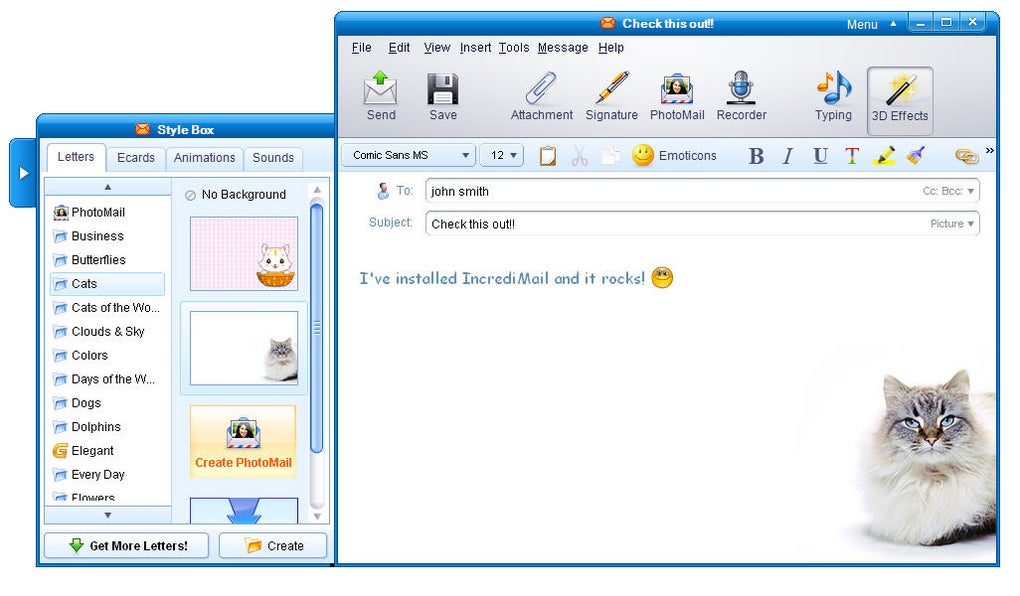Click the copy pages icon
Screen dimensions: 1020x596
pyautogui.click(x=610, y=156)
